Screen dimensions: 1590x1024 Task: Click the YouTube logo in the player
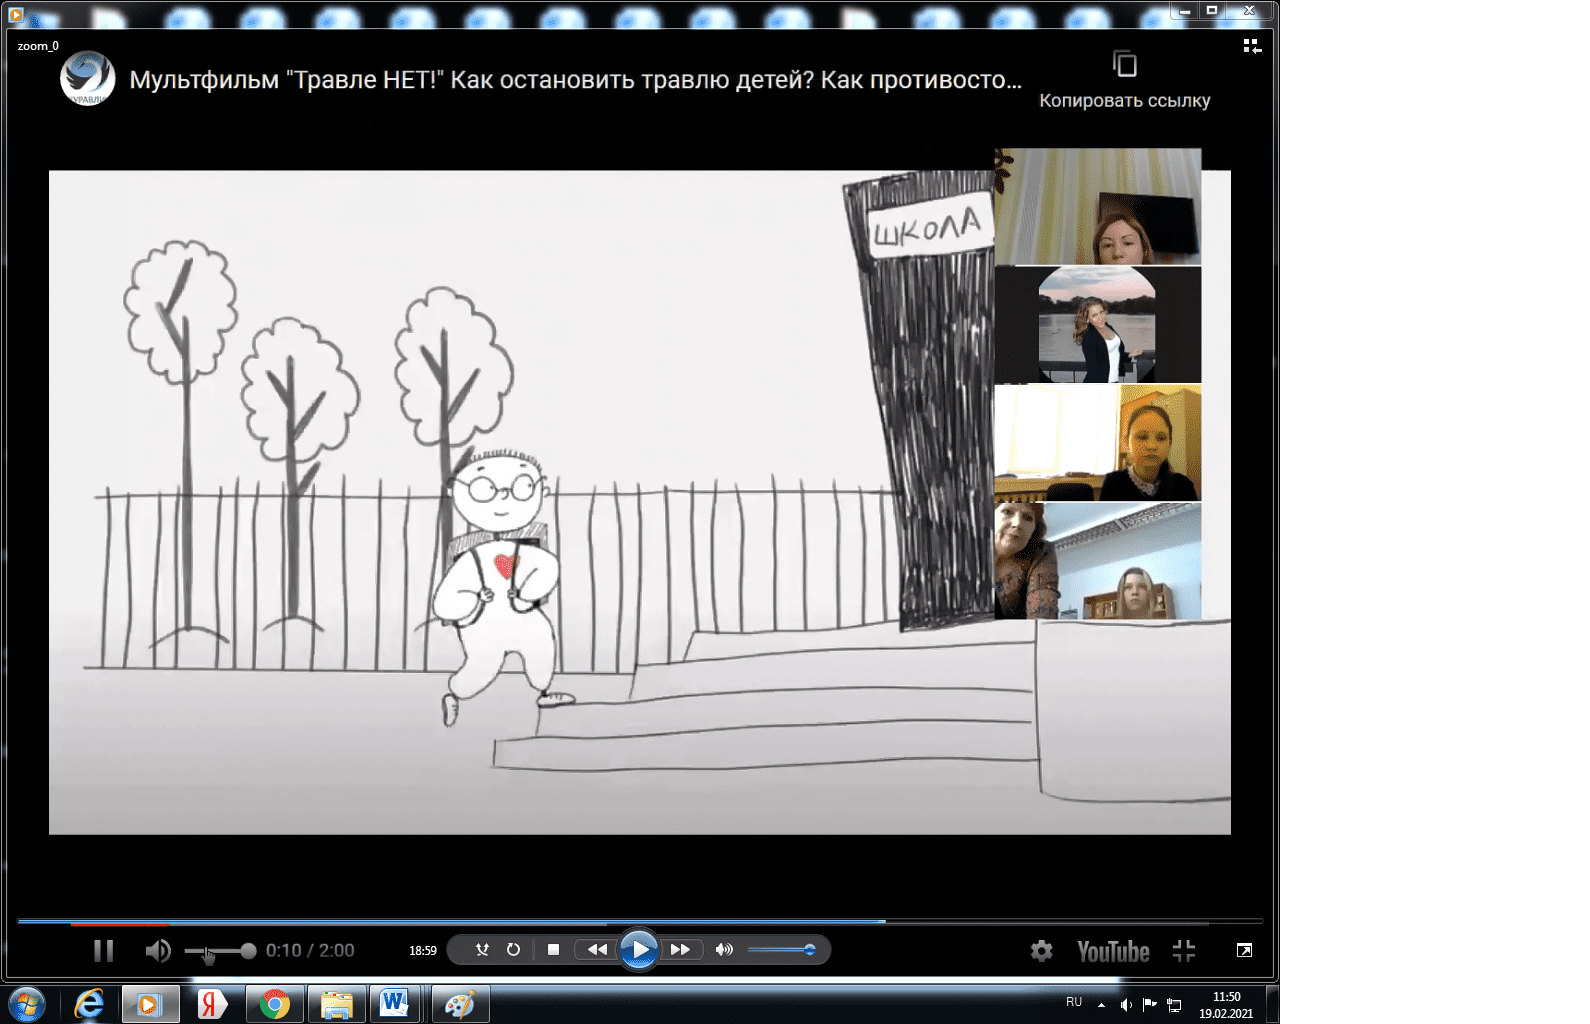pyautogui.click(x=1113, y=951)
